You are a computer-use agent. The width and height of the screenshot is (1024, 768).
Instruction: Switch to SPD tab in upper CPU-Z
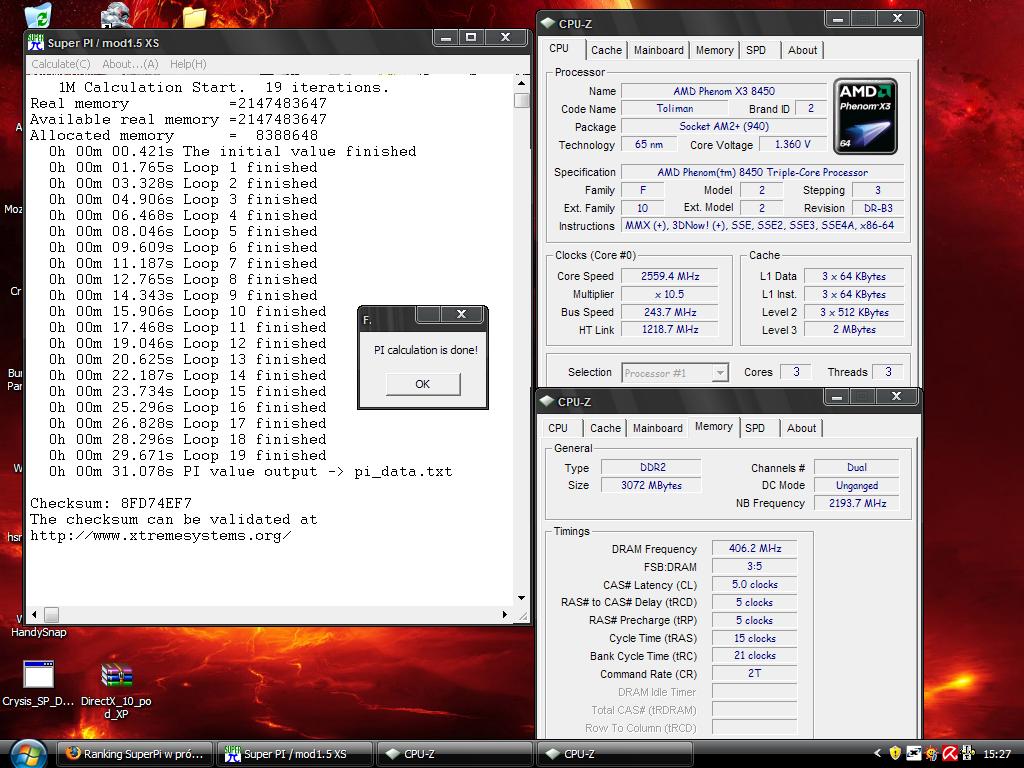pos(756,50)
